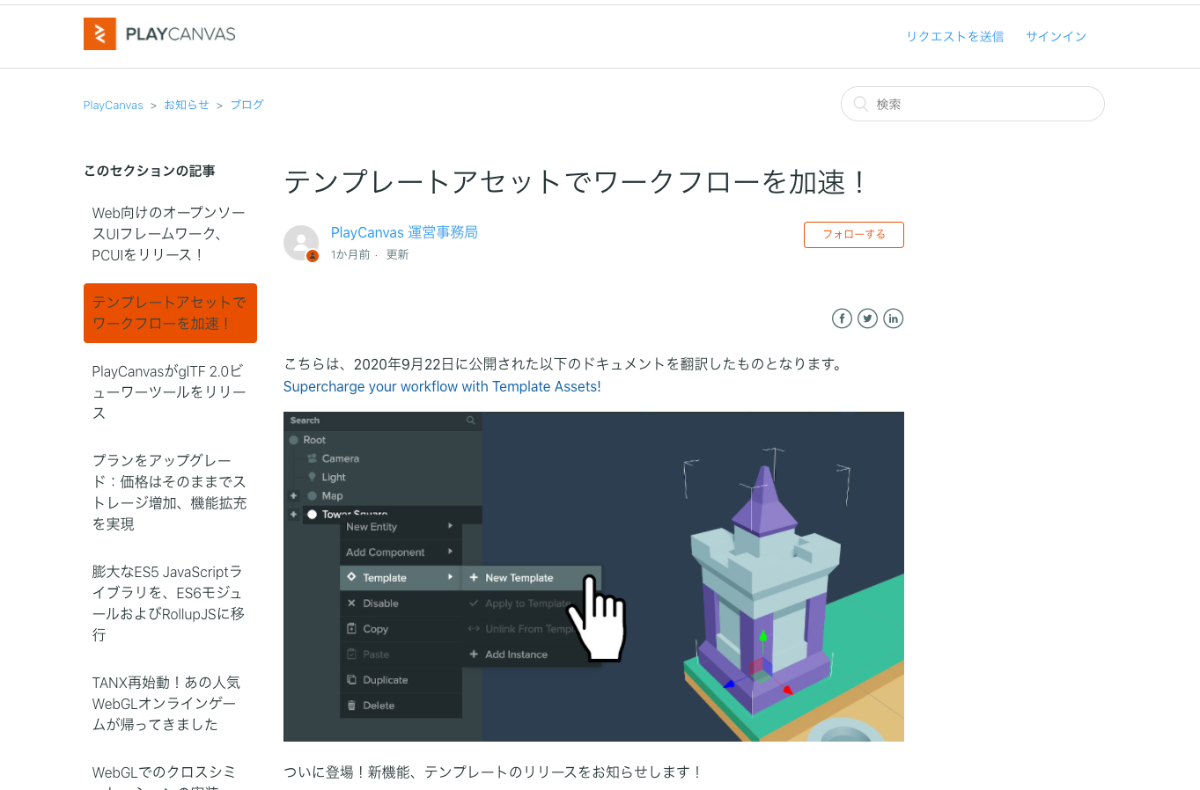
Task: Open sidebar article about glTF 2.0 viewer
Action: 169,392
